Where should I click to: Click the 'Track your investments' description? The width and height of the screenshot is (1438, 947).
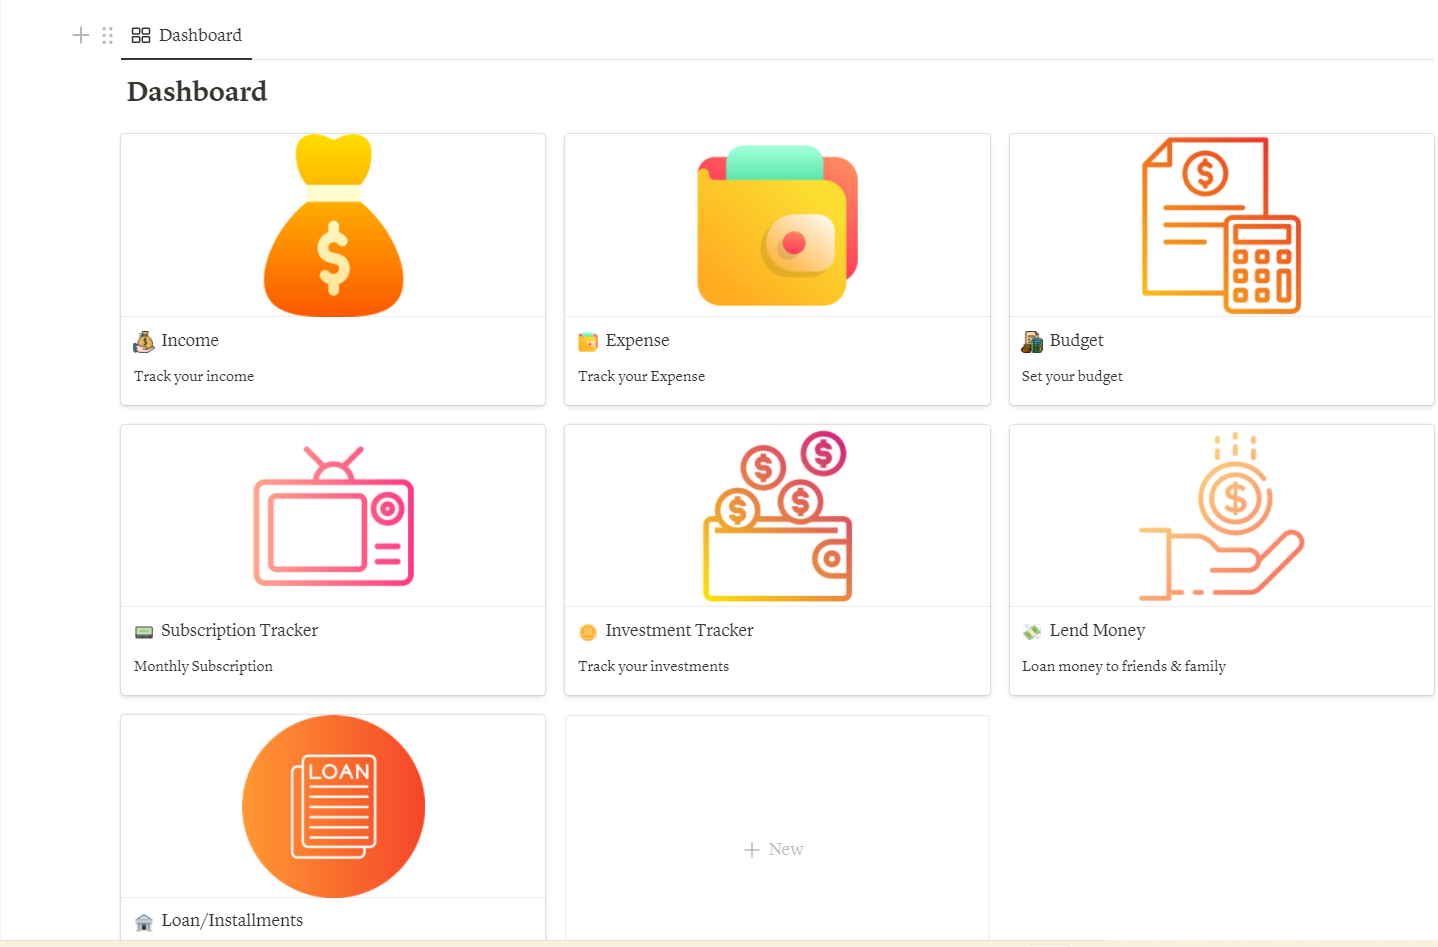[653, 666]
